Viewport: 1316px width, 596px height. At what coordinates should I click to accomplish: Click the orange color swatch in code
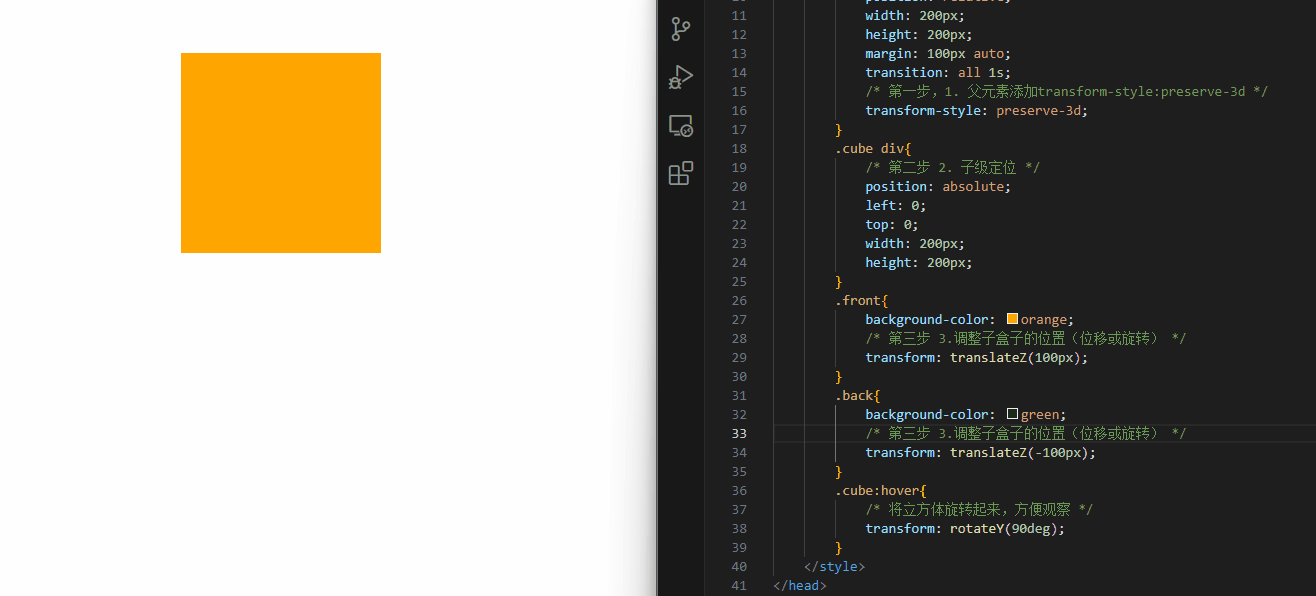(x=1012, y=319)
